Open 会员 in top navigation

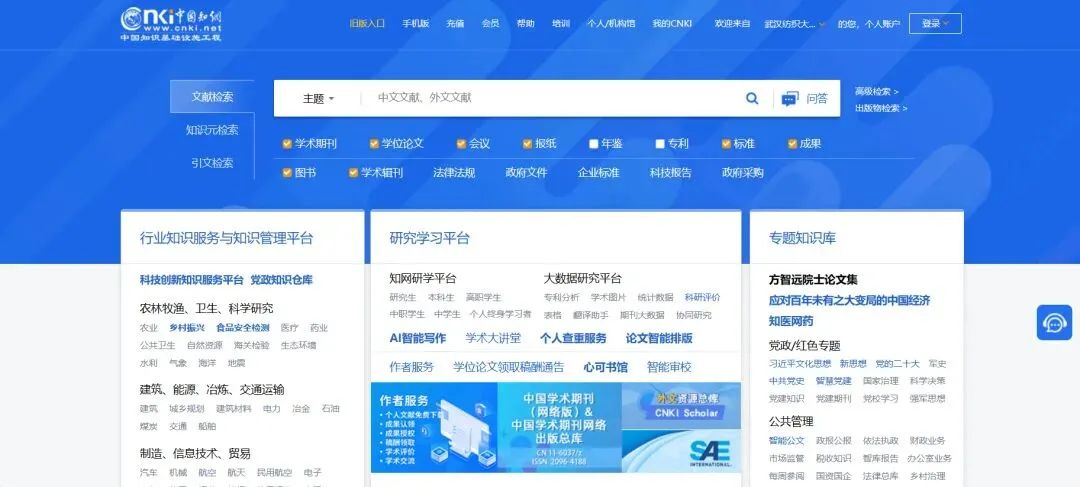point(490,23)
